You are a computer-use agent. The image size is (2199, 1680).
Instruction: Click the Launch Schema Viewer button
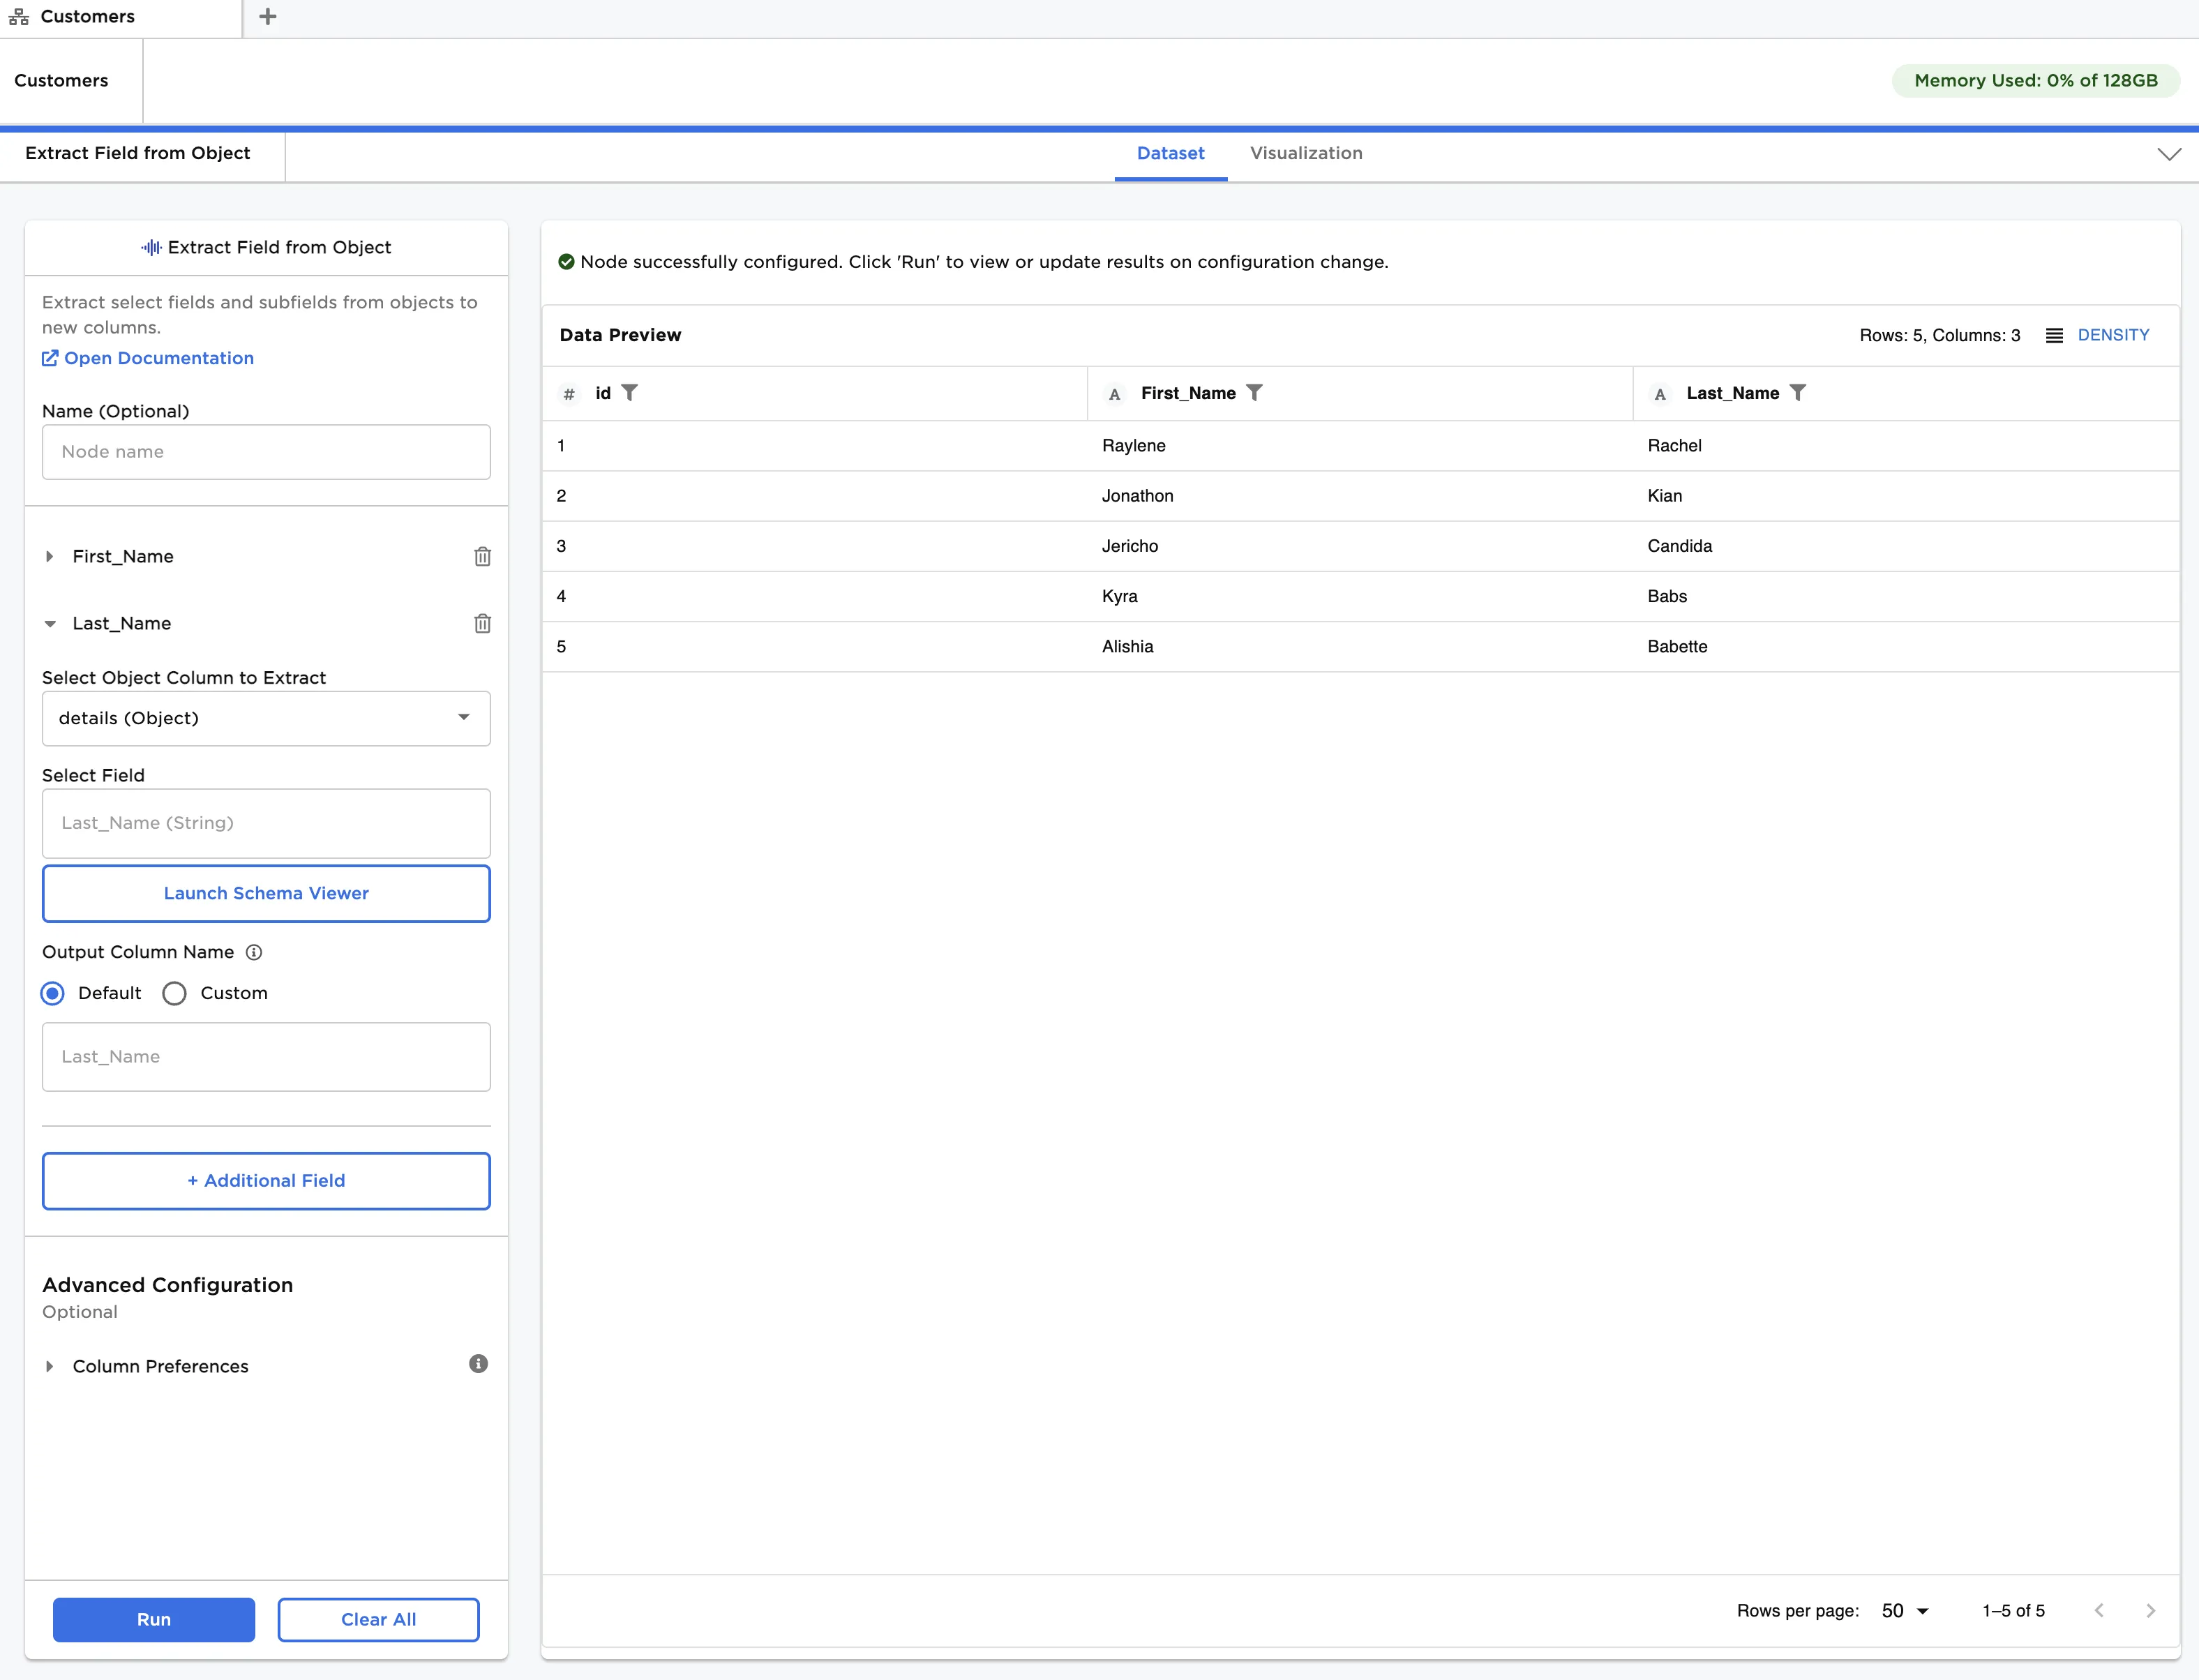coord(266,893)
